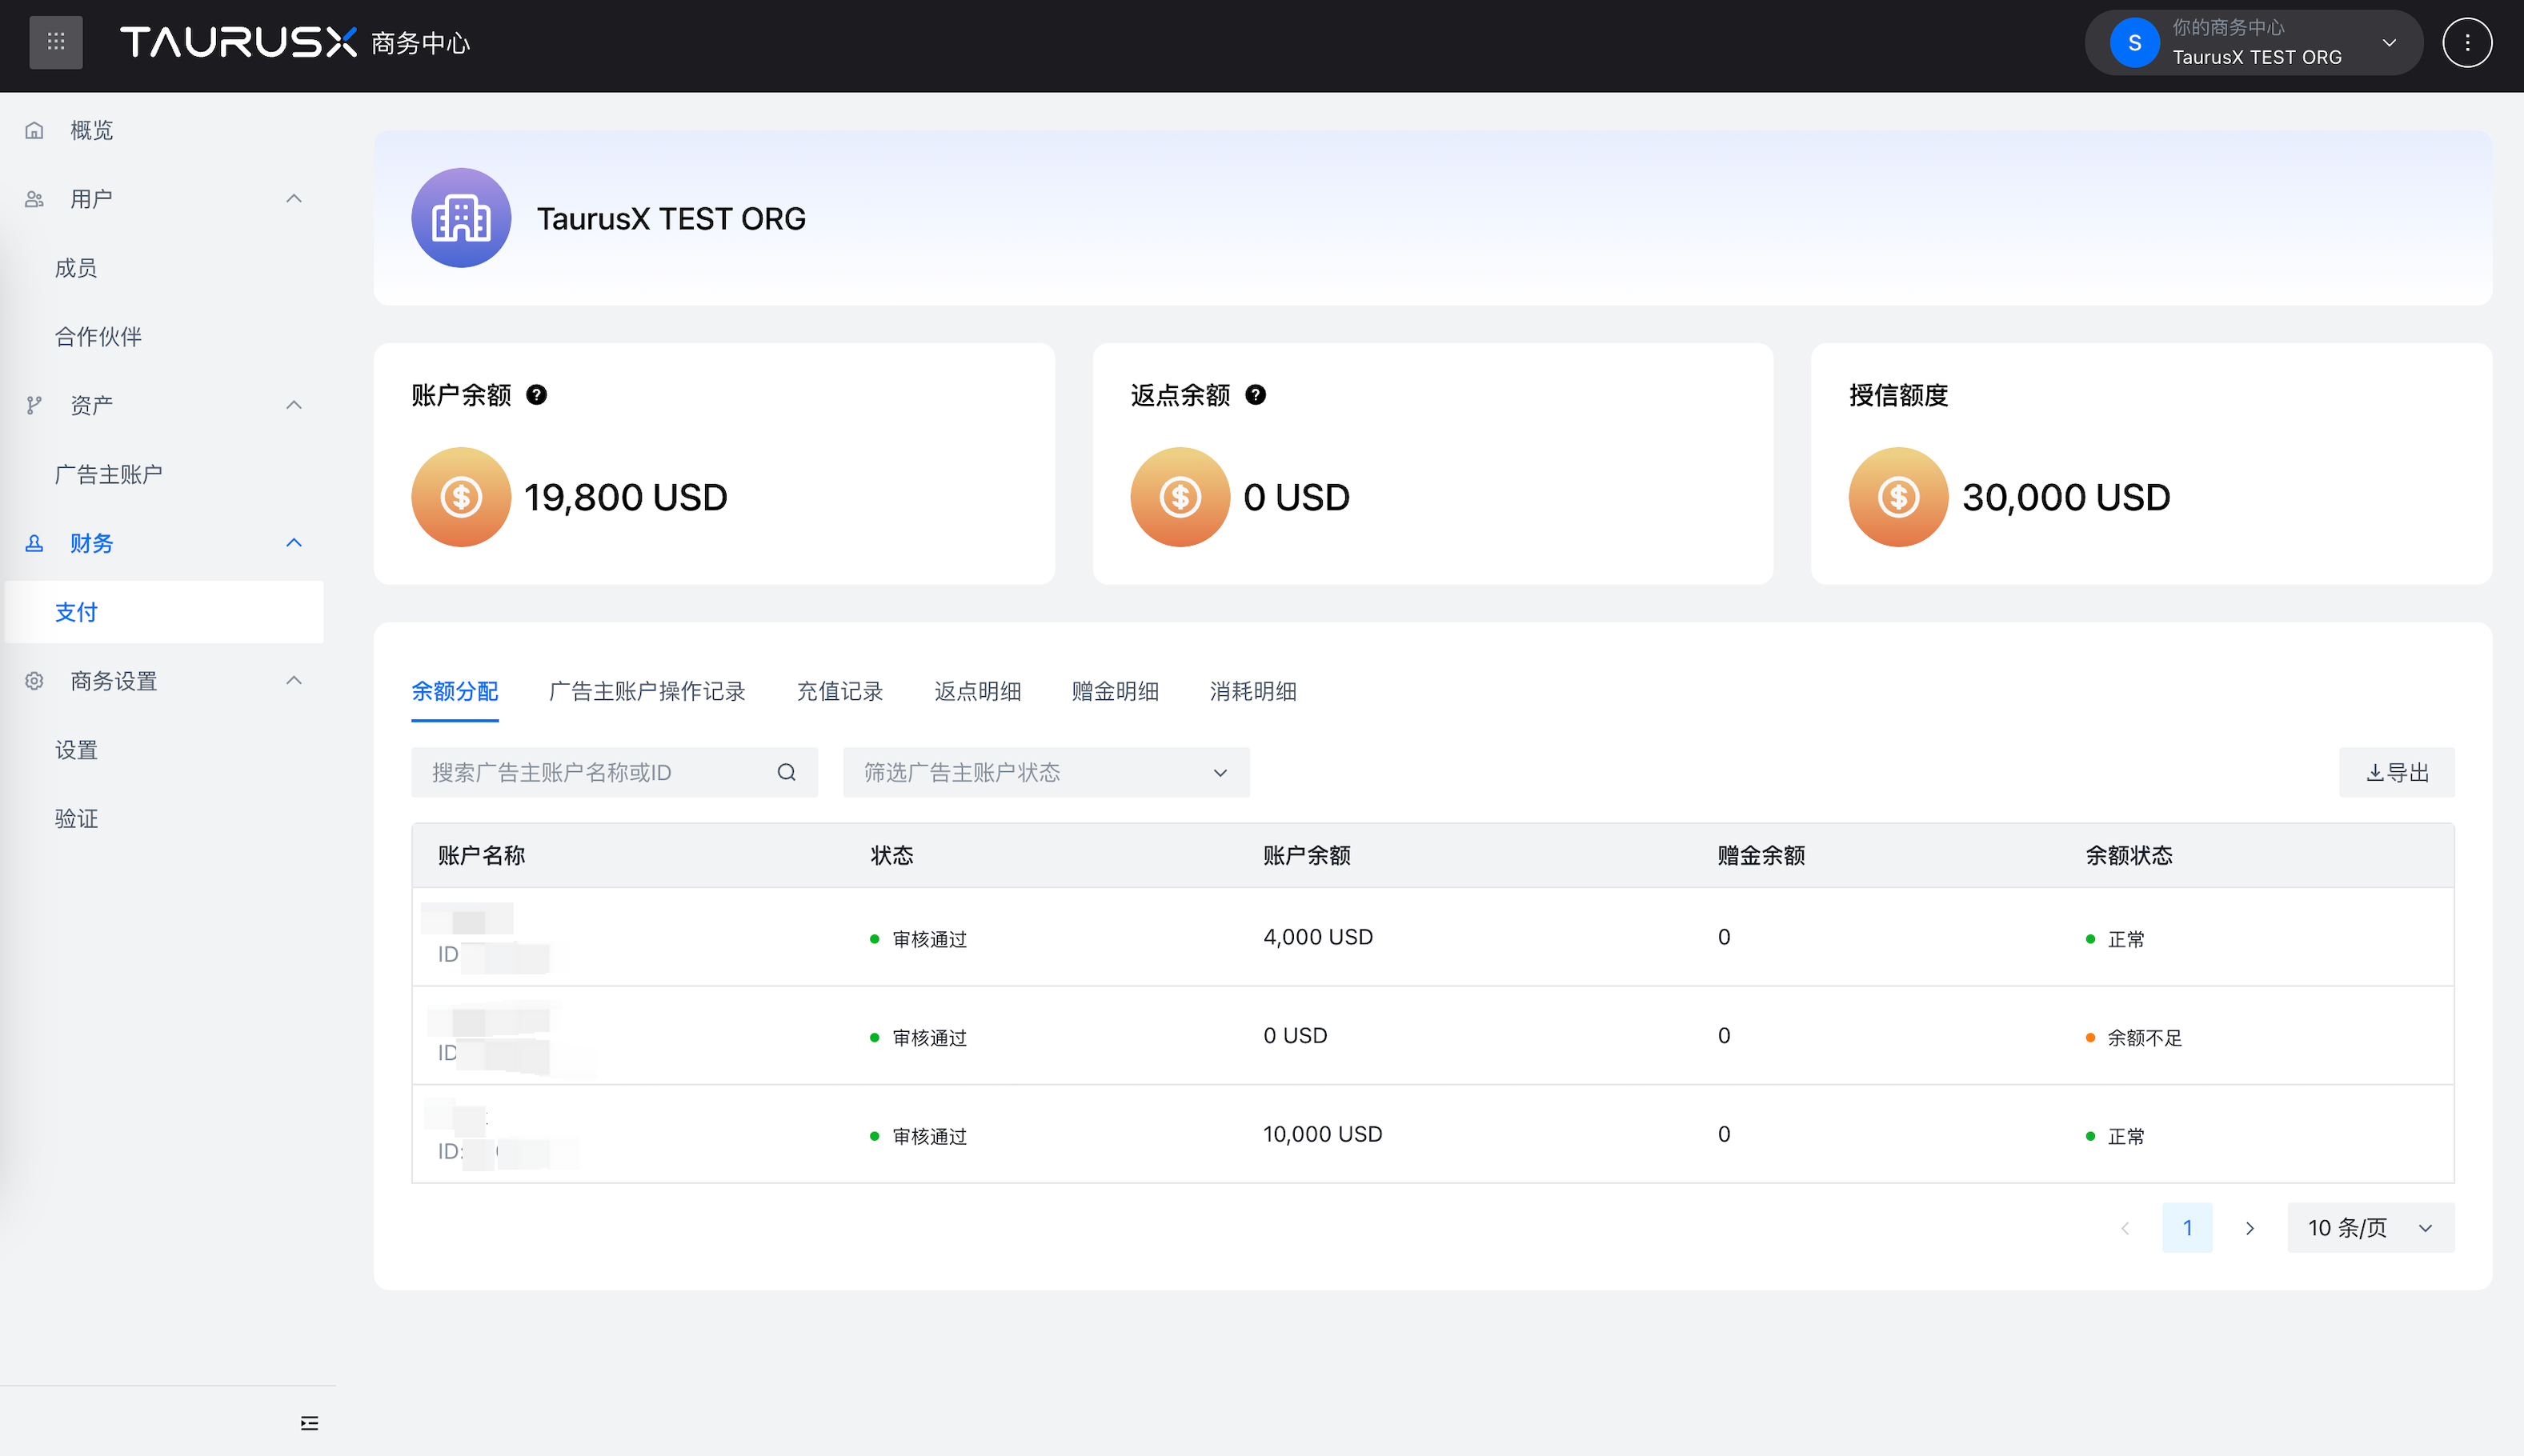This screenshot has height=1456, width=2524.
Task: Click the TaurusX TEST ORG heading
Action: tap(671, 218)
